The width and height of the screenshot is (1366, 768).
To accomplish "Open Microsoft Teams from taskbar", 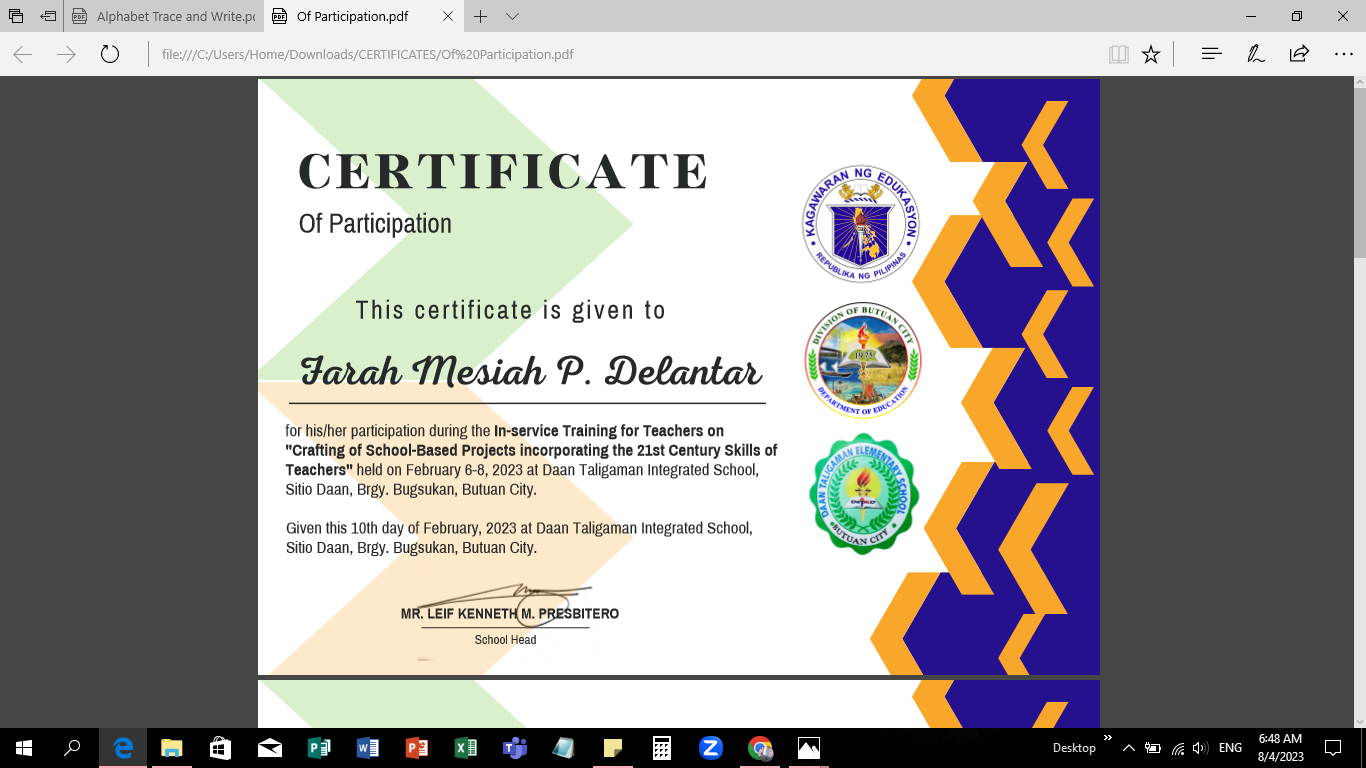I will tap(515, 748).
